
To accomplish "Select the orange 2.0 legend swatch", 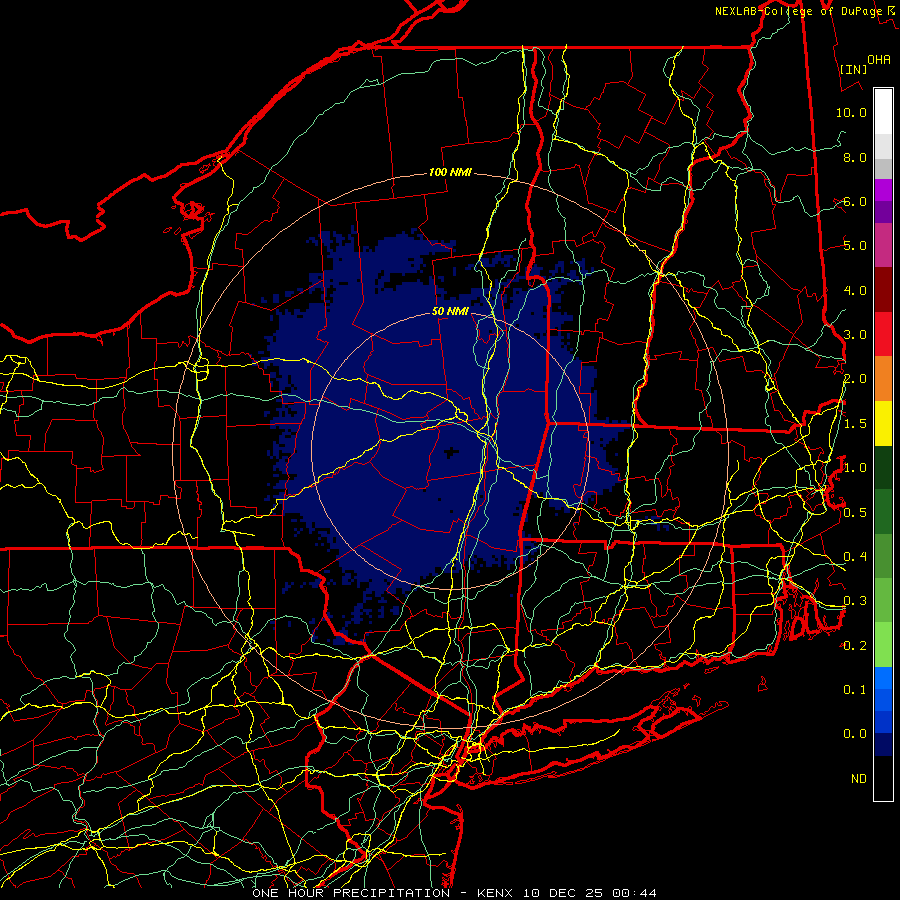I will (x=883, y=379).
